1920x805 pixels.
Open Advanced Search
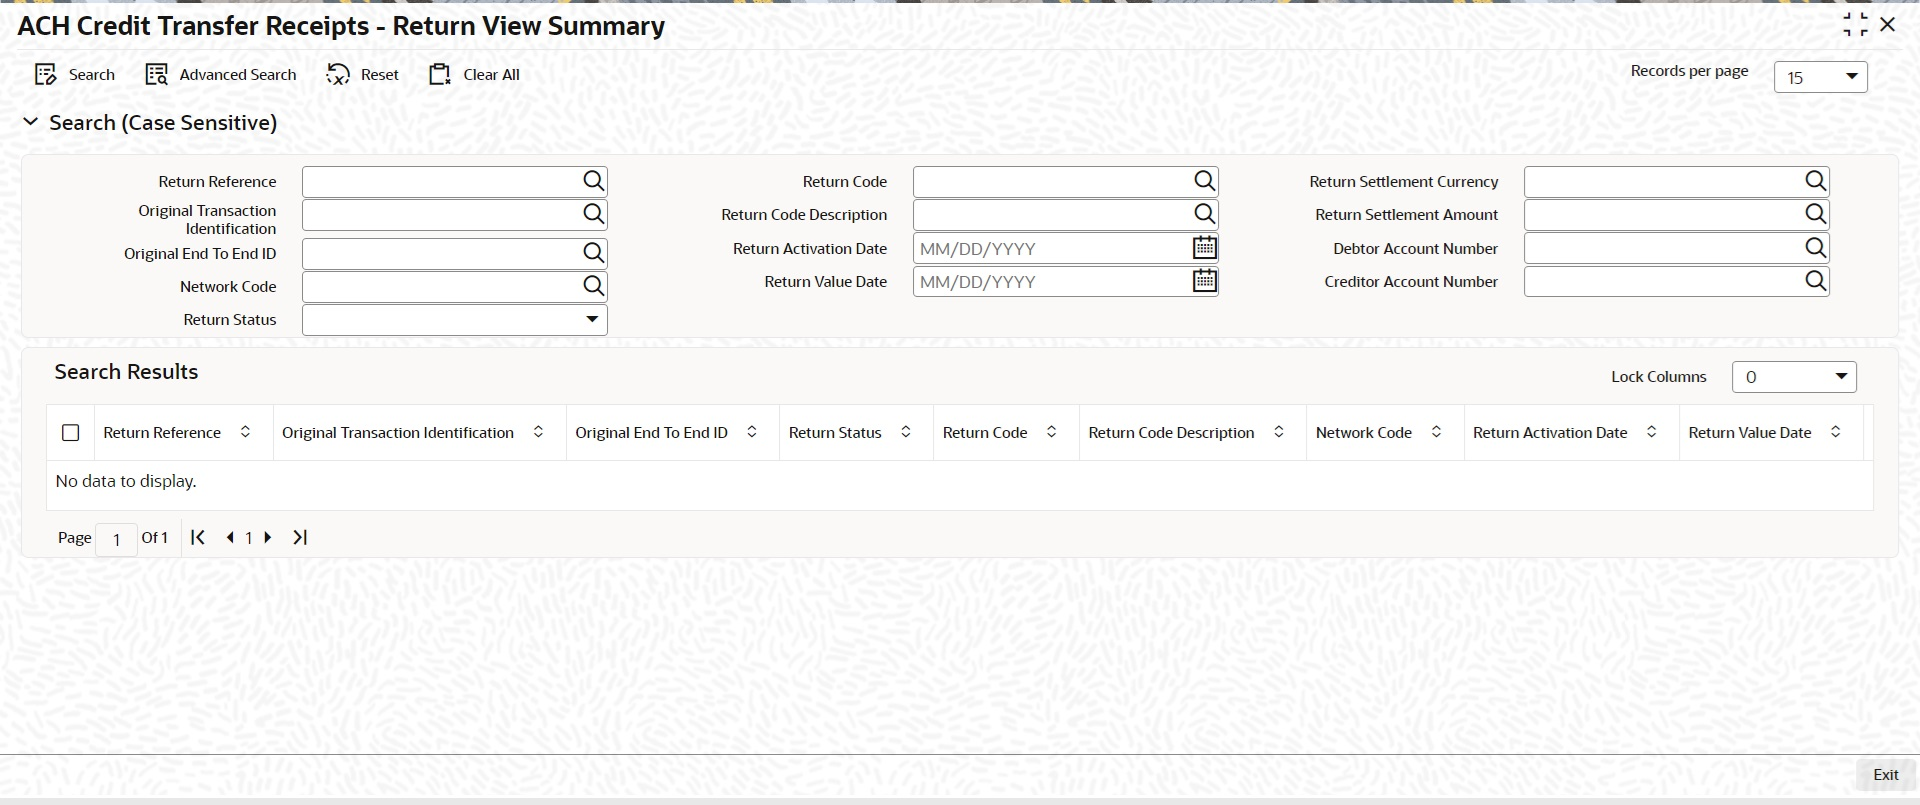click(221, 75)
